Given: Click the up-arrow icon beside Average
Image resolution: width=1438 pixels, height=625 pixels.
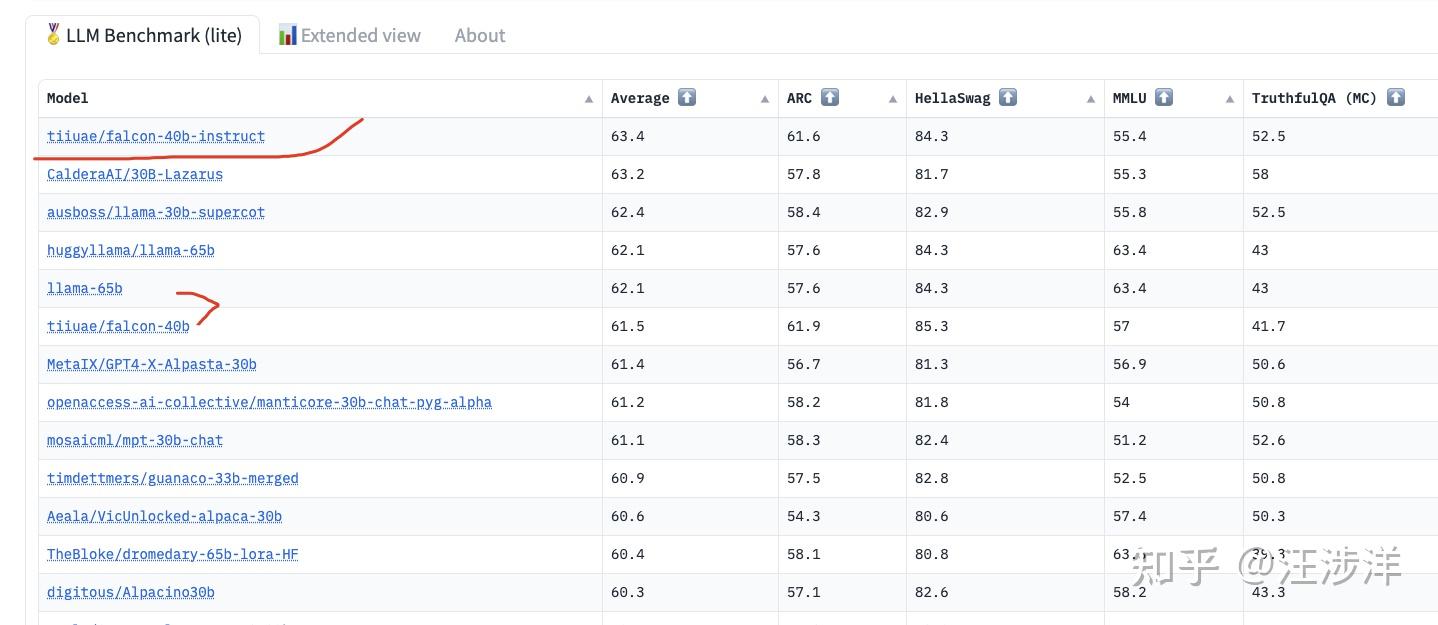Looking at the screenshot, I should (x=687, y=97).
